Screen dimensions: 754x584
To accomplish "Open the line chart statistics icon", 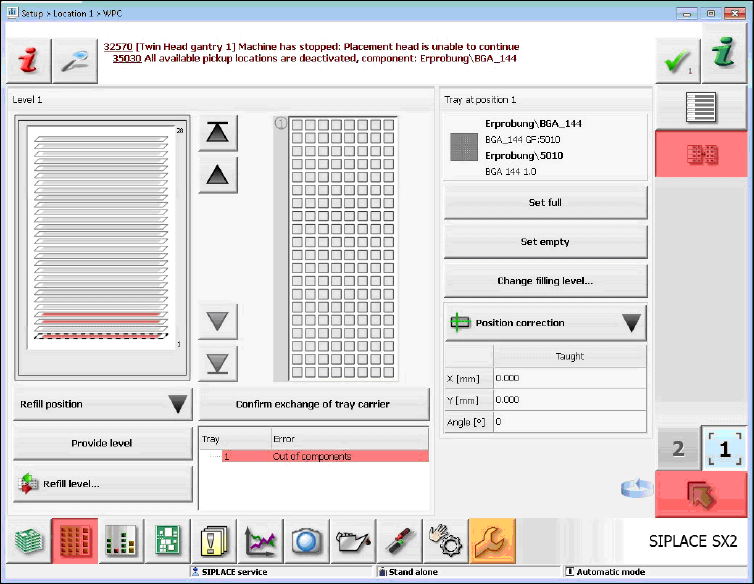I will [261, 541].
